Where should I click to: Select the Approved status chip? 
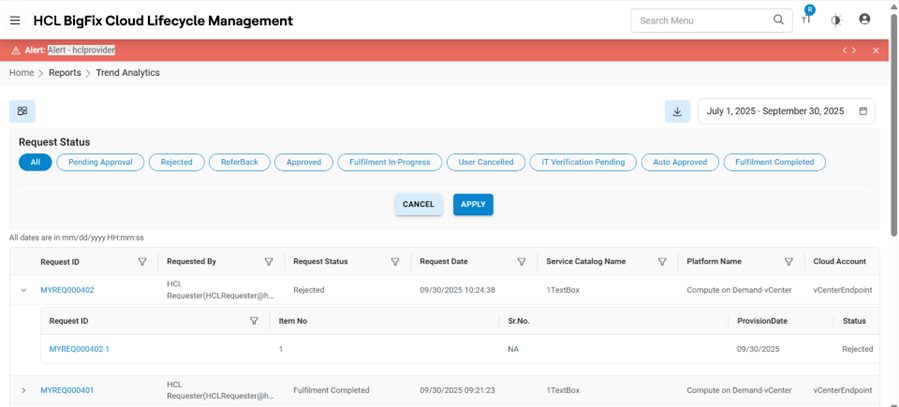click(x=304, y=162)
